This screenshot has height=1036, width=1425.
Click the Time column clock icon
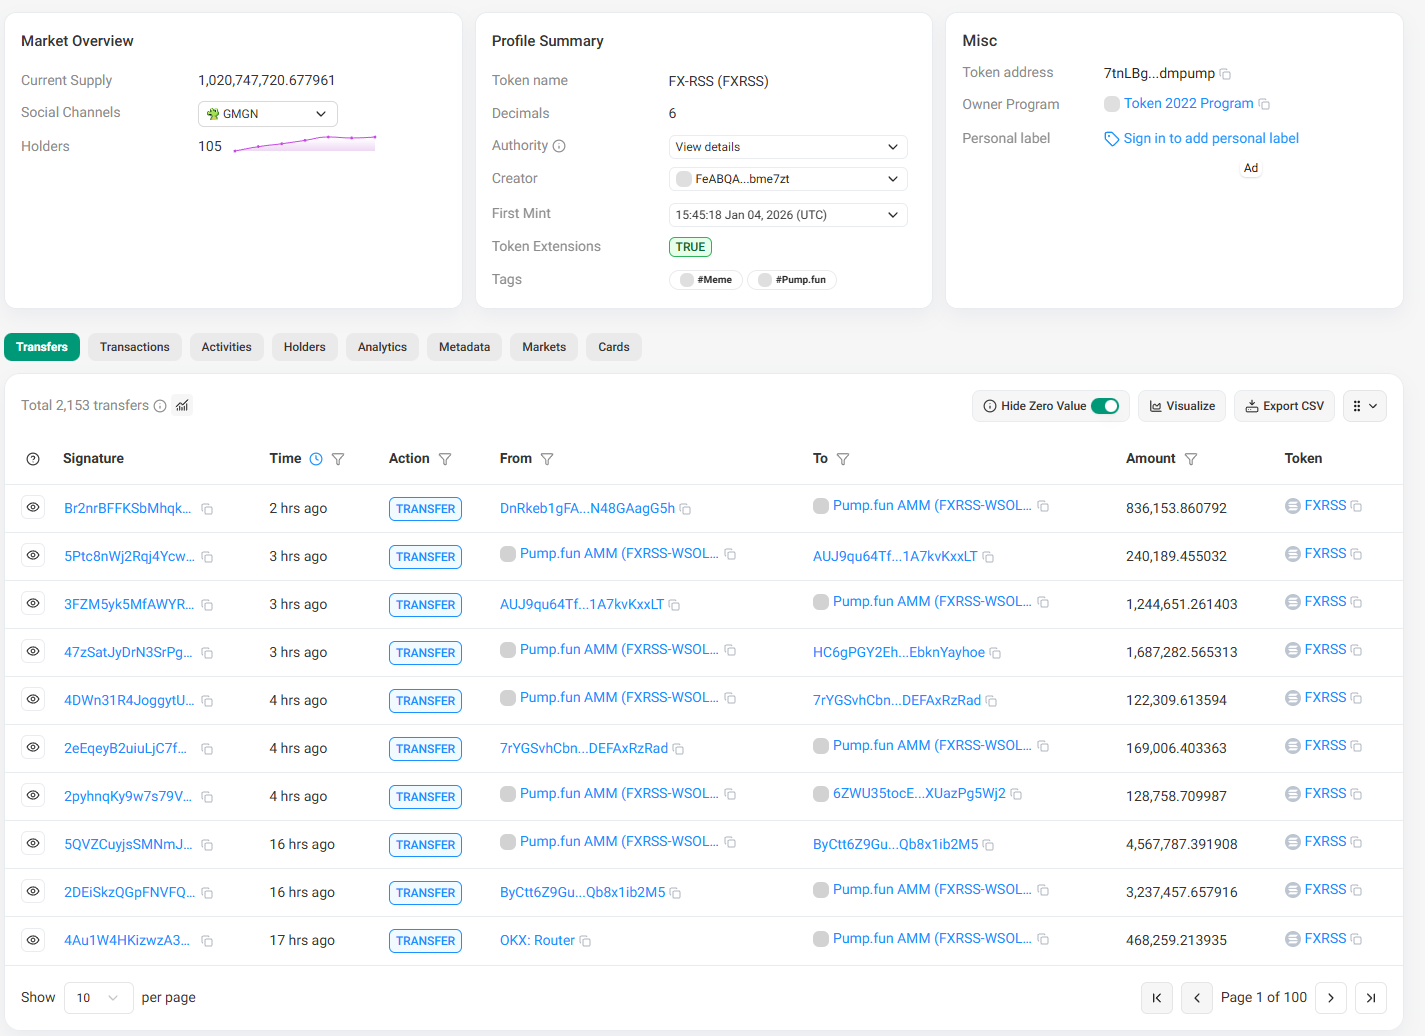tap(316, 459)
